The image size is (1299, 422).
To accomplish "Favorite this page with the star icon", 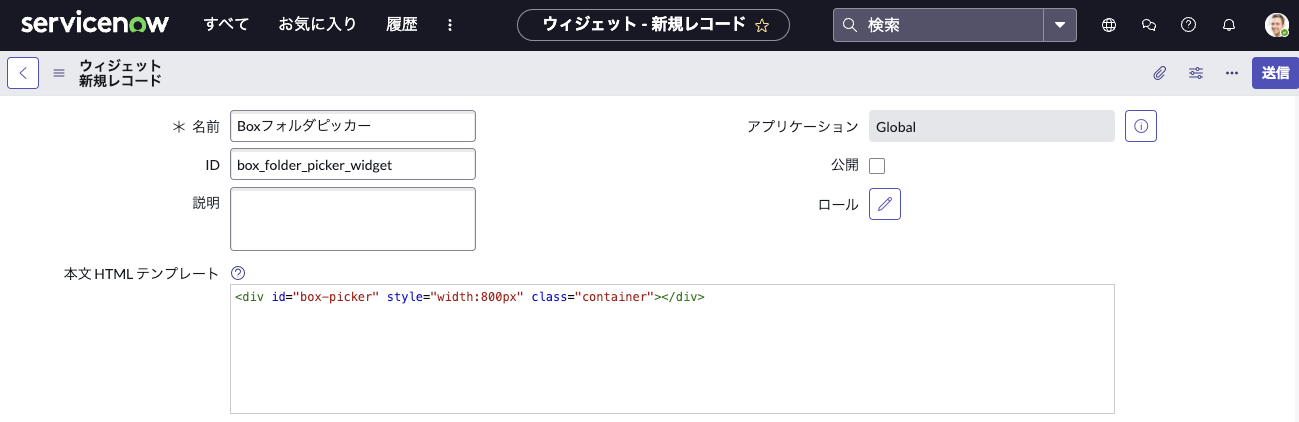I will [762, 26].
